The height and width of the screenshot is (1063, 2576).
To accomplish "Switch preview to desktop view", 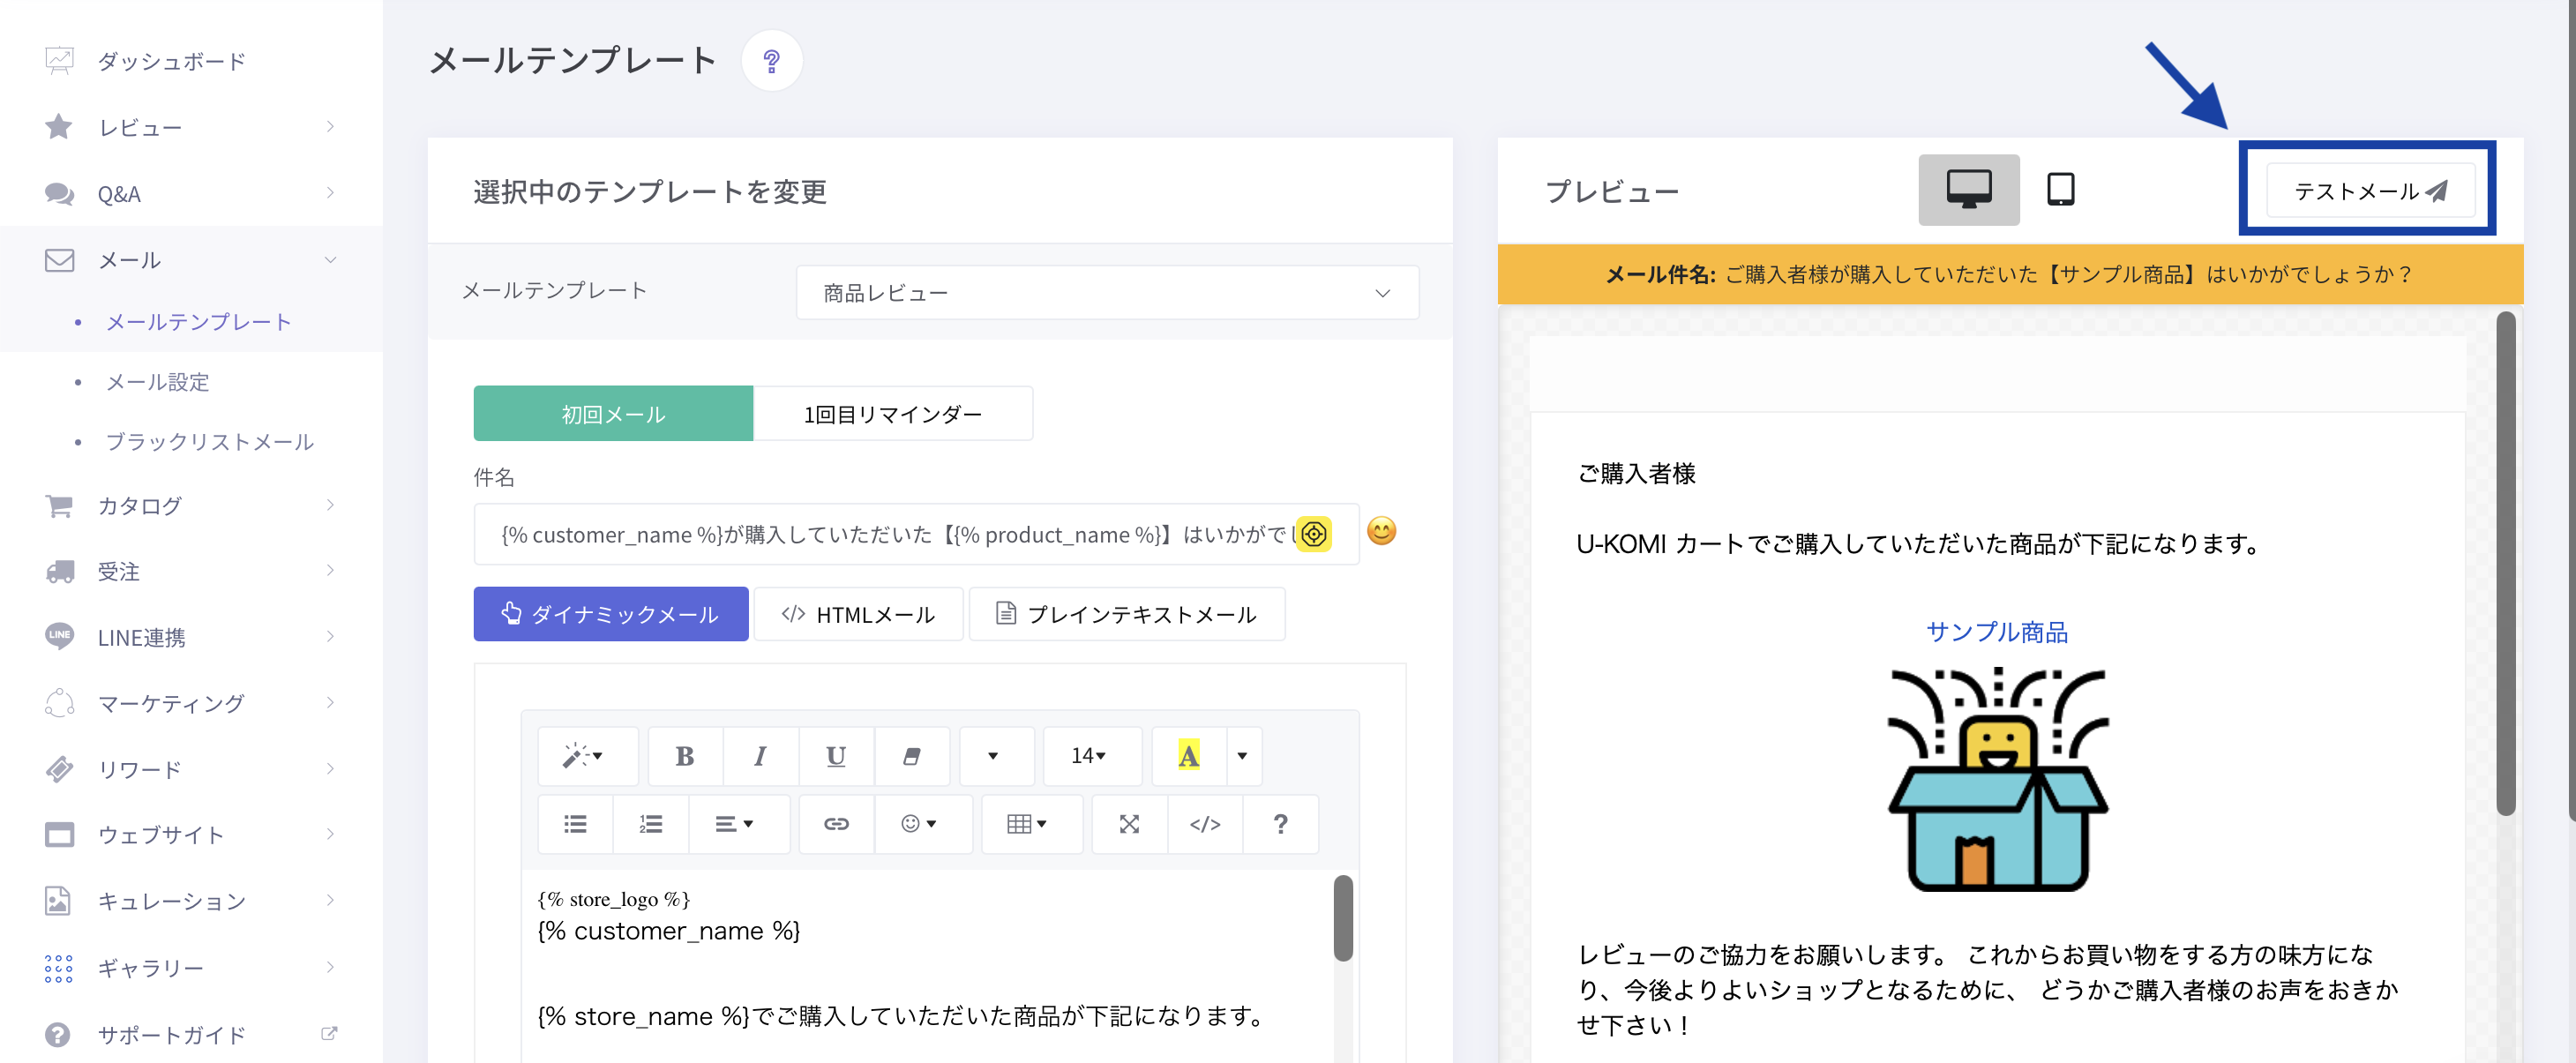I will click(x=1968, y=189).
